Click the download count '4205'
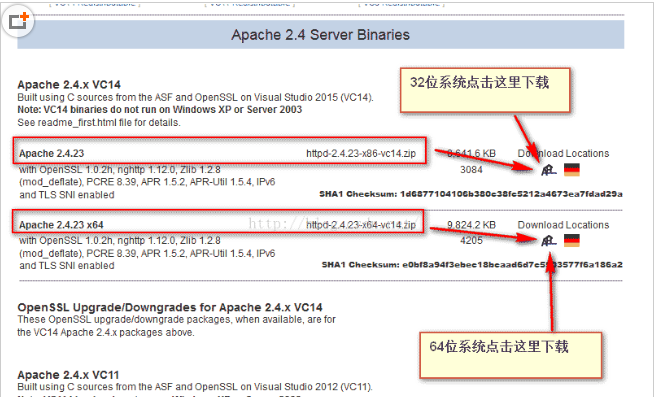This screenshot has height=397, width=654. pyautogui.click(x=471, y=241)
